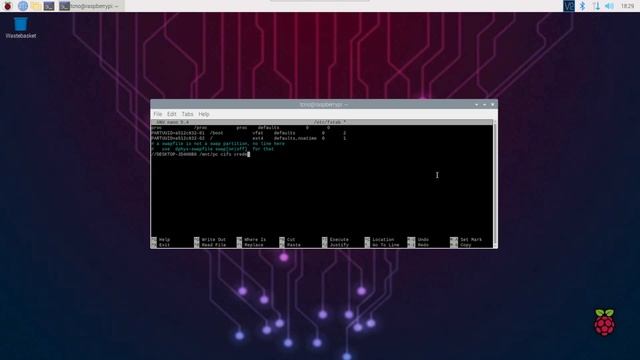Open the Raspberry Pi main menu

(x=8, y=6)
